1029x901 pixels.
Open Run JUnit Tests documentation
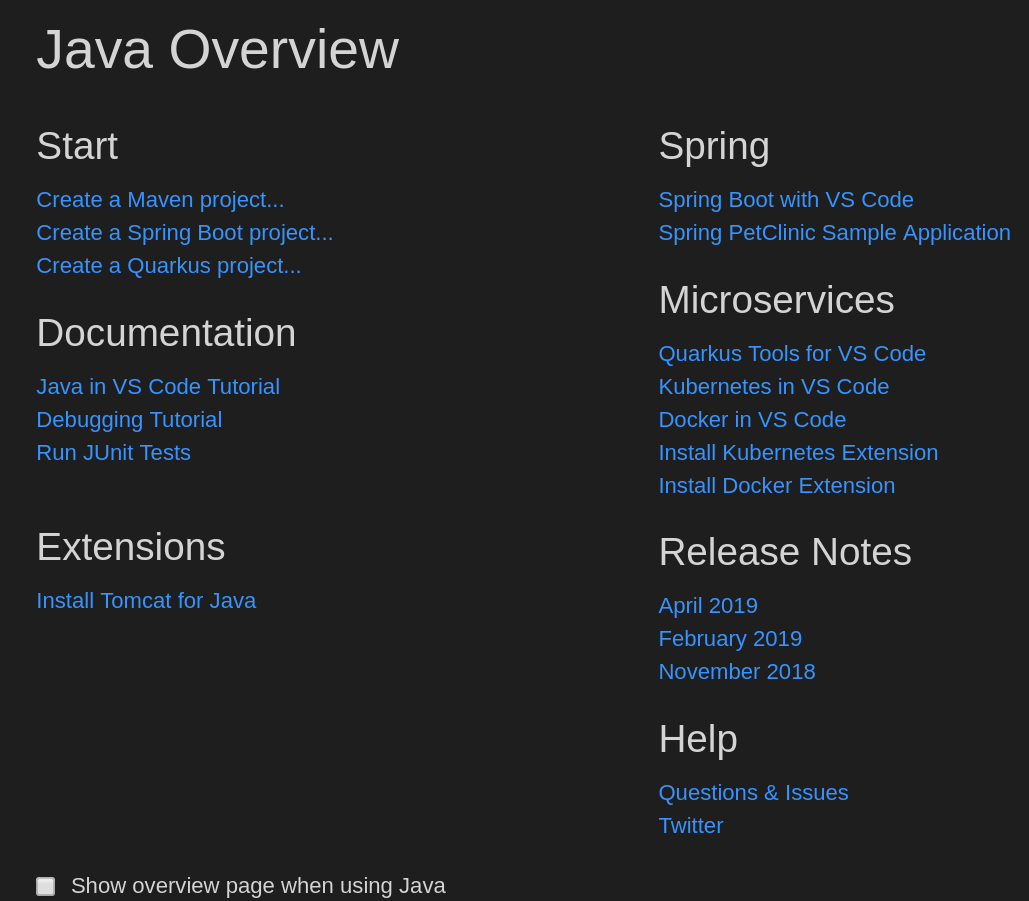click(113, 452)
